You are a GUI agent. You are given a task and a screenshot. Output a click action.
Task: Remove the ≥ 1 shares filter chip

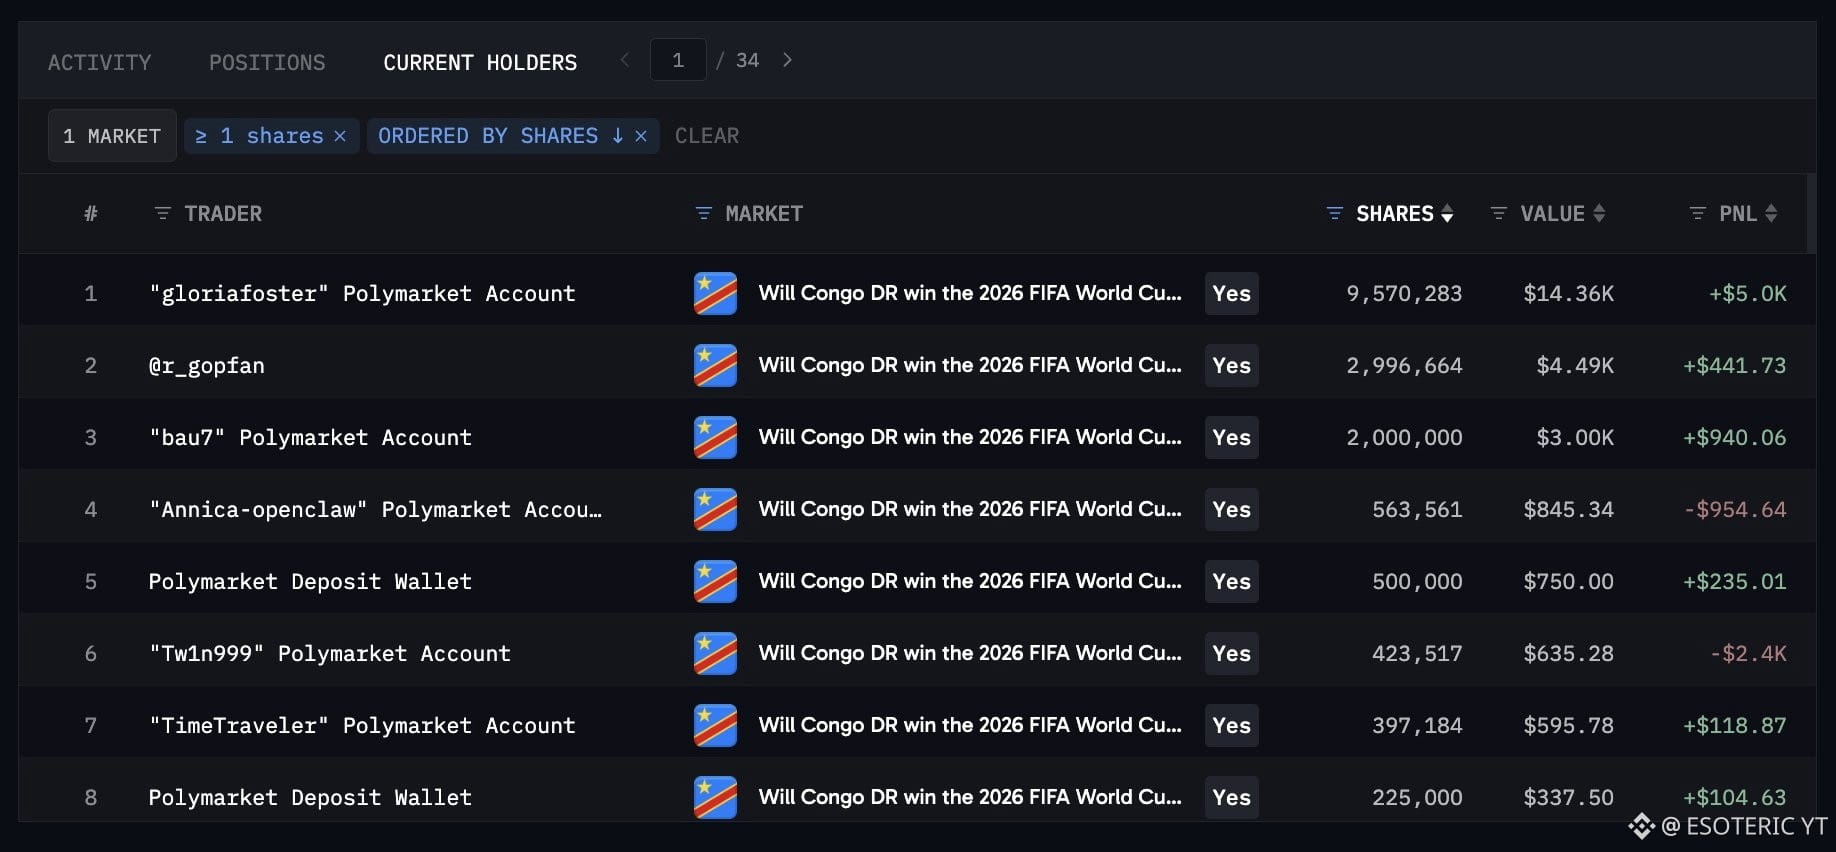tap(340, 136)
